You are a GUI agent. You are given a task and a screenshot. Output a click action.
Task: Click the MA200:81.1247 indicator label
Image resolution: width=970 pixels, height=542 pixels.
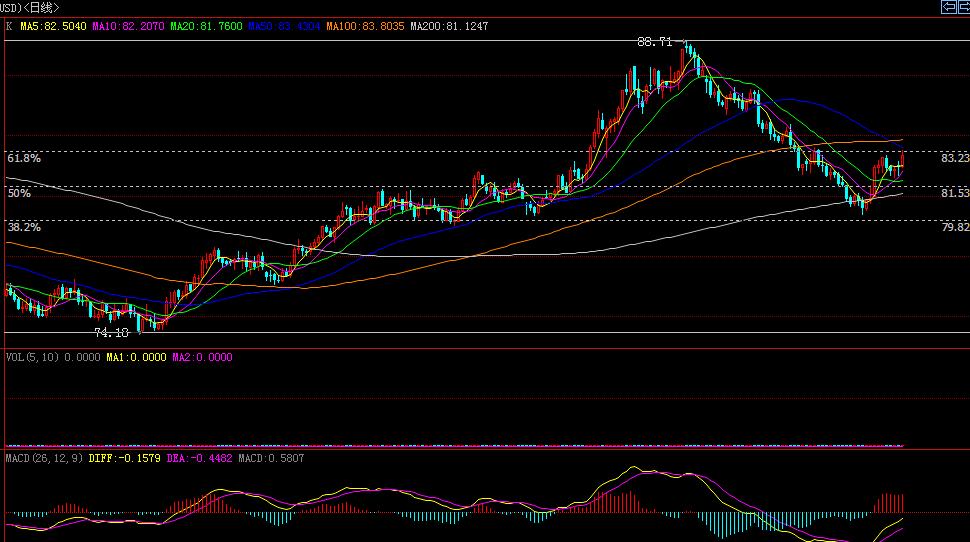pos(449,27)
